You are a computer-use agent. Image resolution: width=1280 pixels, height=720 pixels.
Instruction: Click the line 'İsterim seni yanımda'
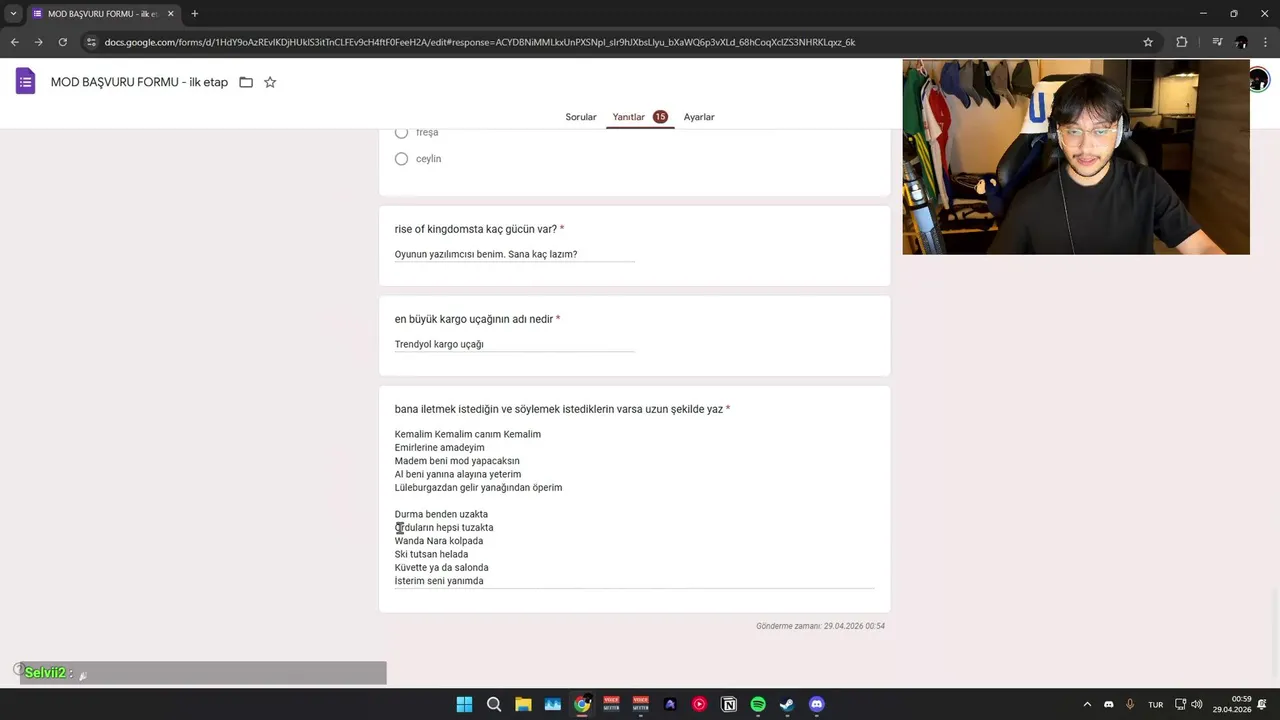[438, 581]
